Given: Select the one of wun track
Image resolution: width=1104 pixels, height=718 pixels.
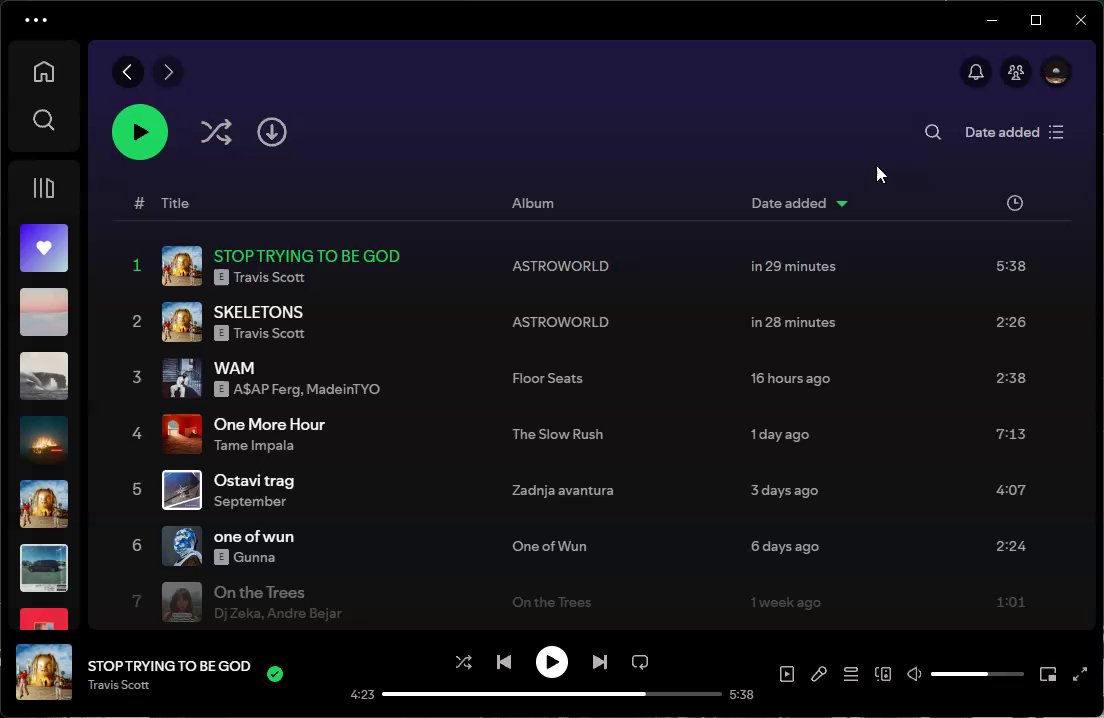Looking at the screenshot, I should click(591, 546).
